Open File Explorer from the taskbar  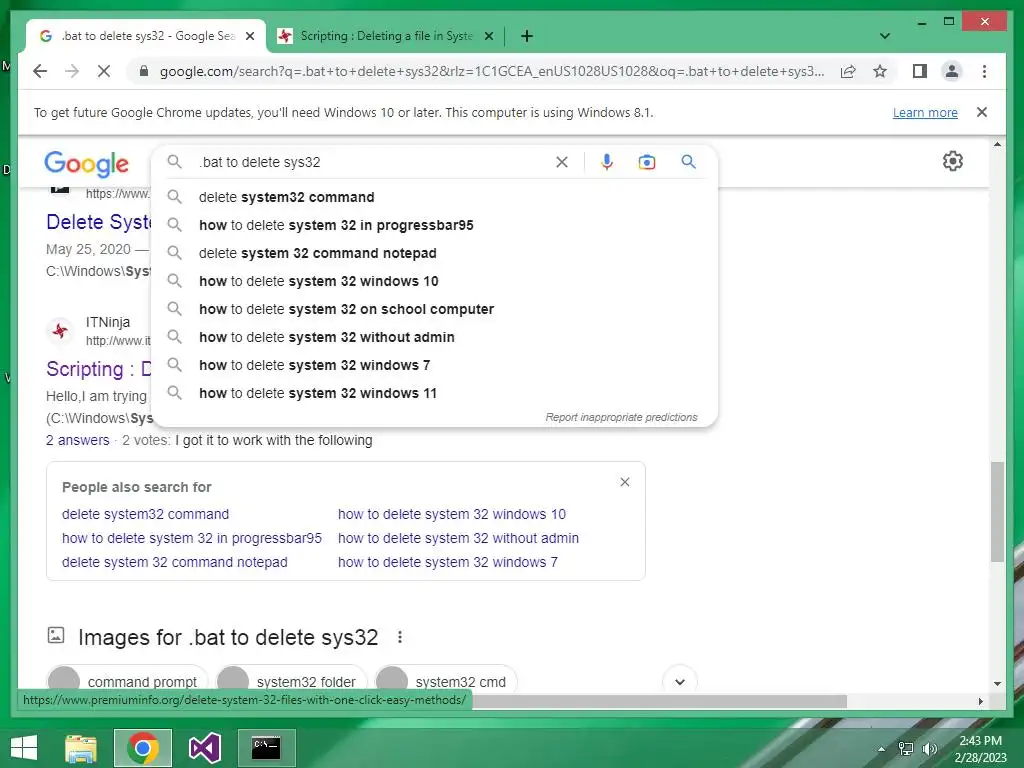click(x=81, y=748)
